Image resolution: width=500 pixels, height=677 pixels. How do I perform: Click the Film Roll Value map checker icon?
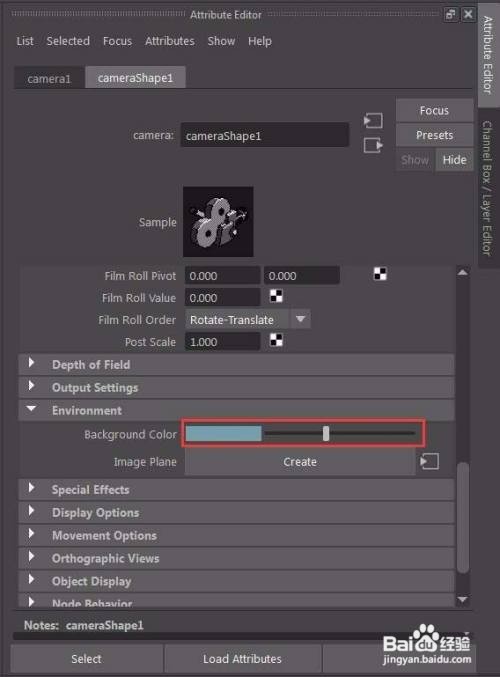pos(276,296)
